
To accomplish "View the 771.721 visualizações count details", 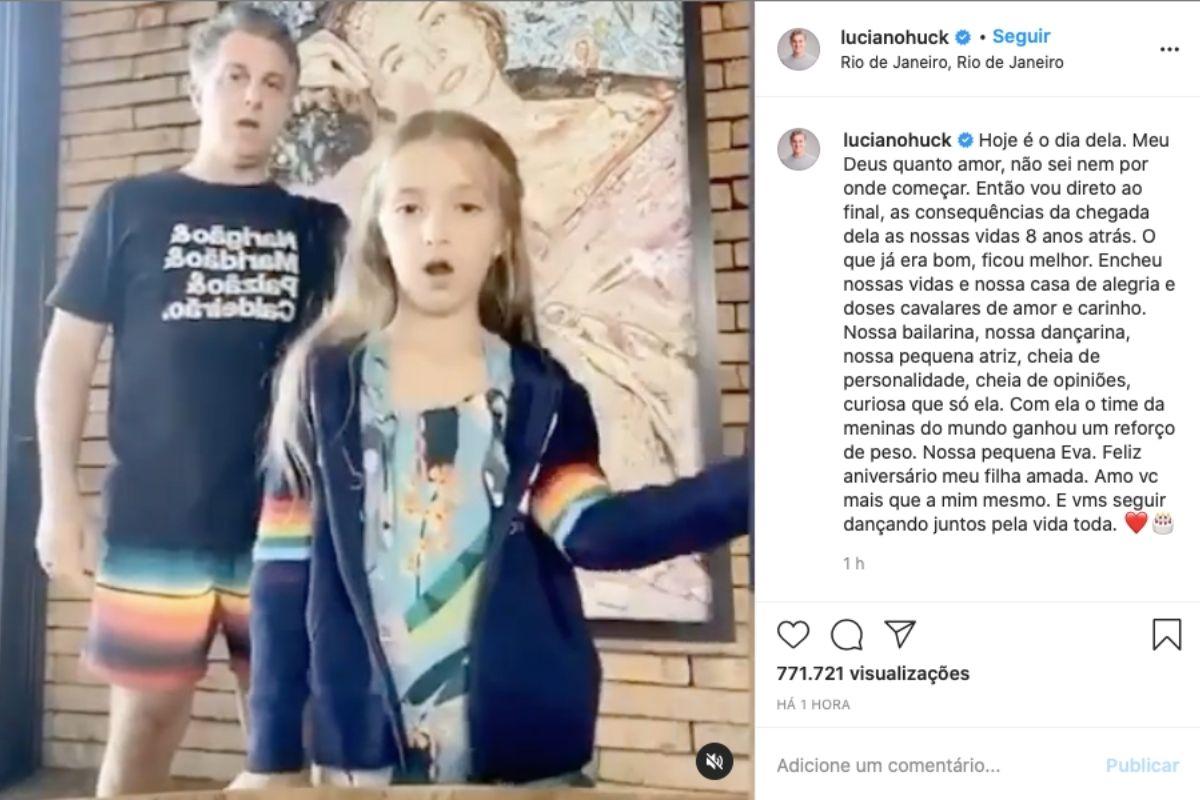I will tap(873, 674).
